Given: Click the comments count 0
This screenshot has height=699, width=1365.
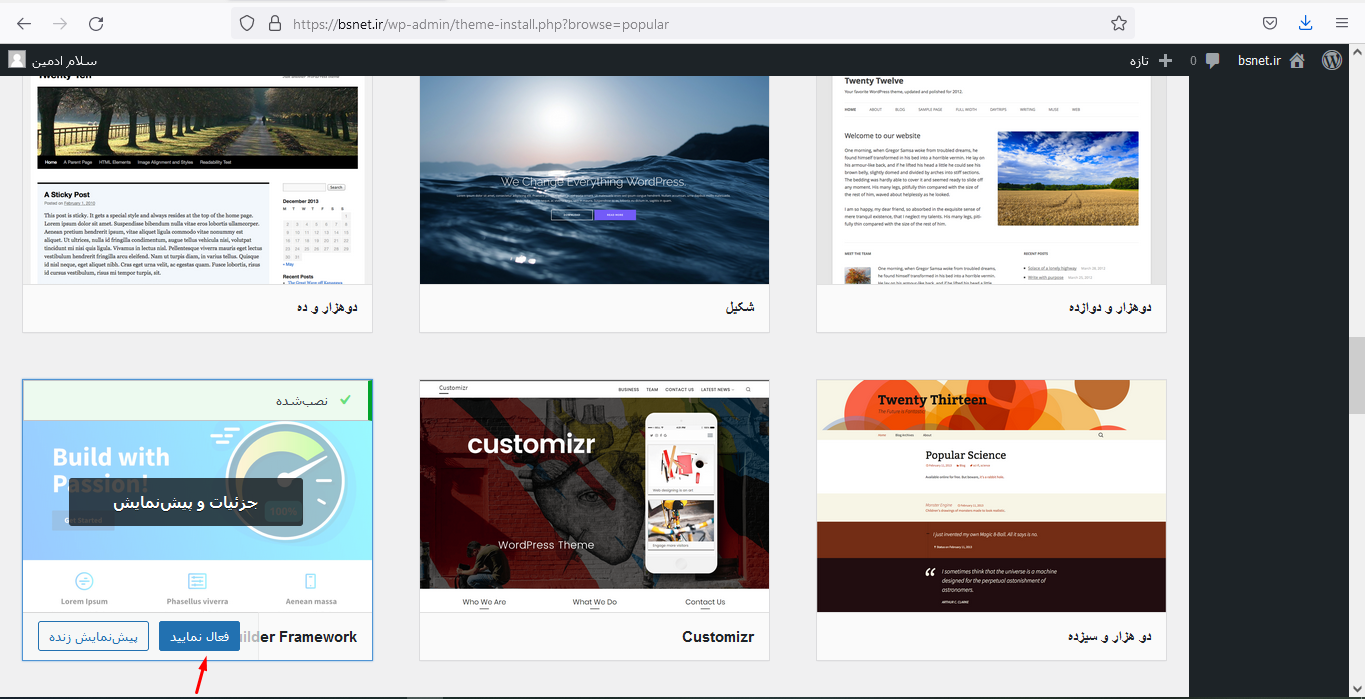Looking at the screenshot, I should coord(1193,61).
